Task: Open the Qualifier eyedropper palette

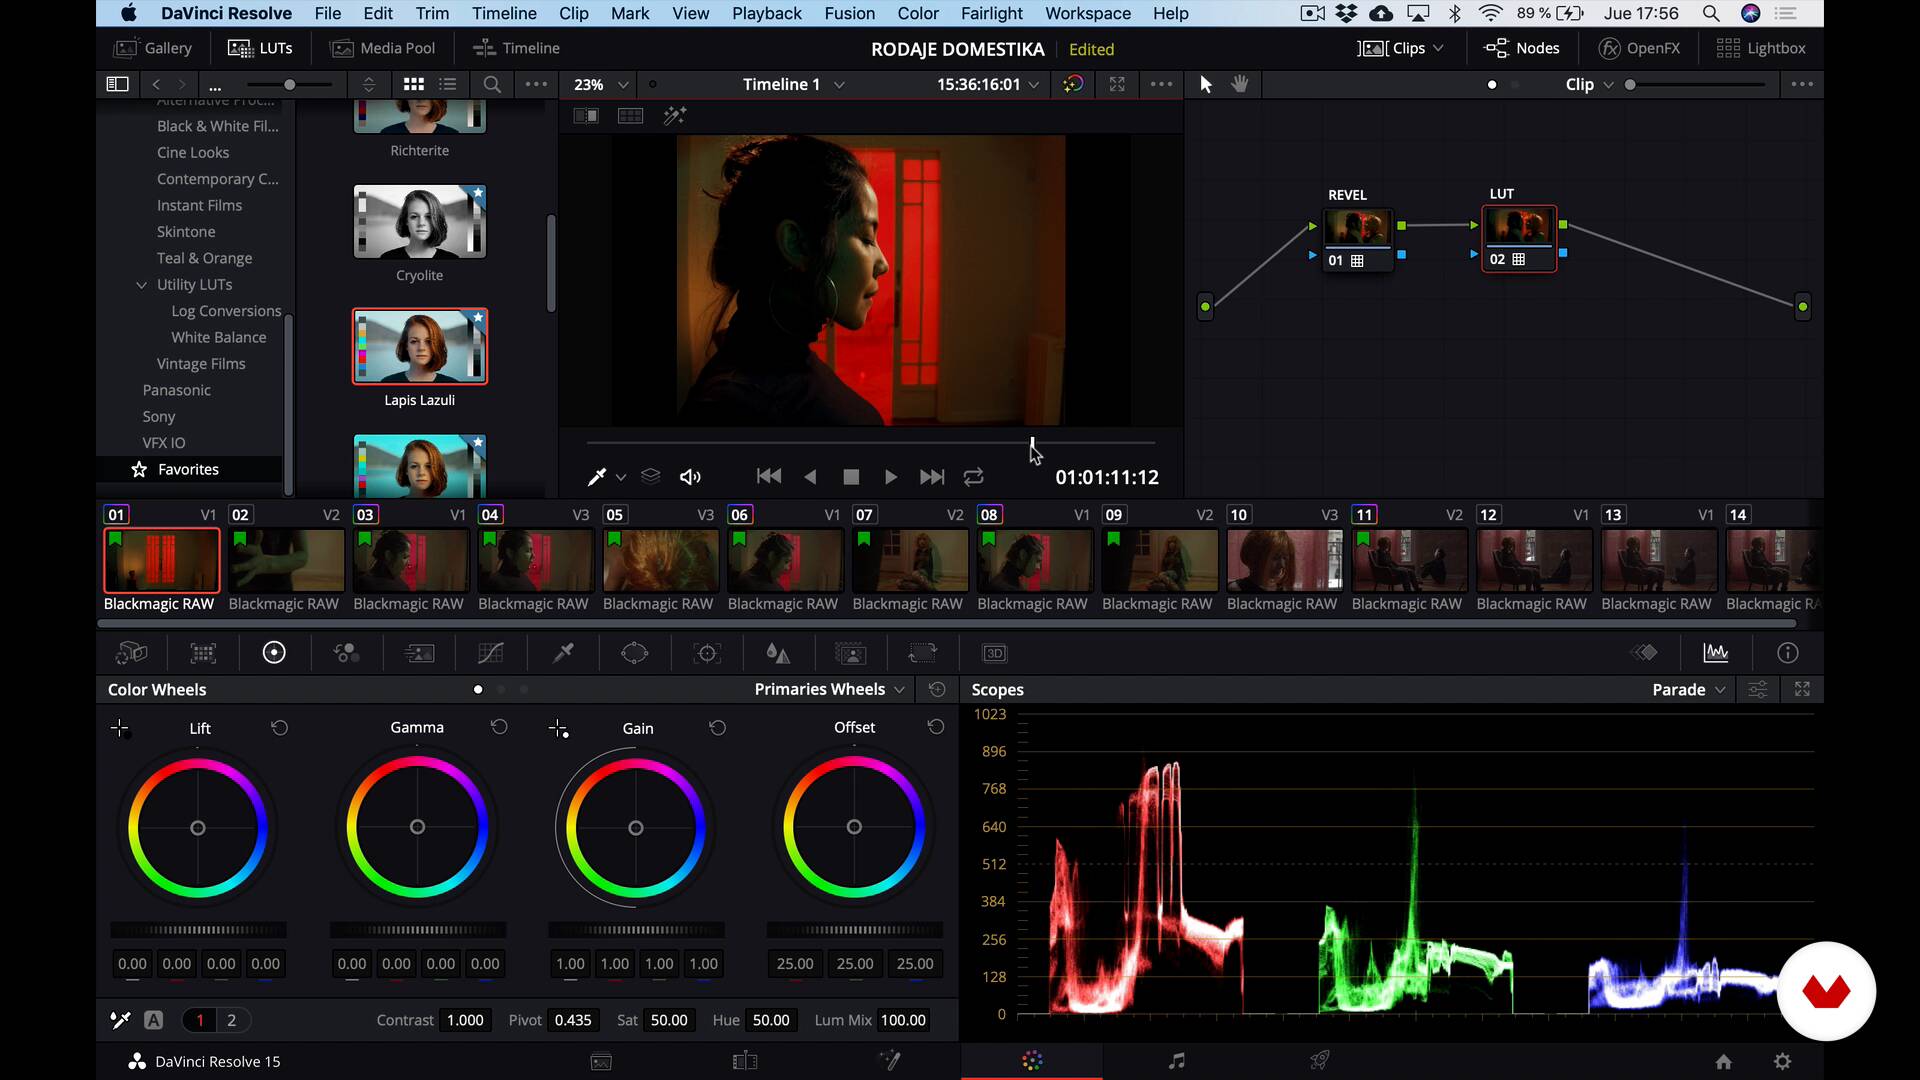Action: [563, 653]
